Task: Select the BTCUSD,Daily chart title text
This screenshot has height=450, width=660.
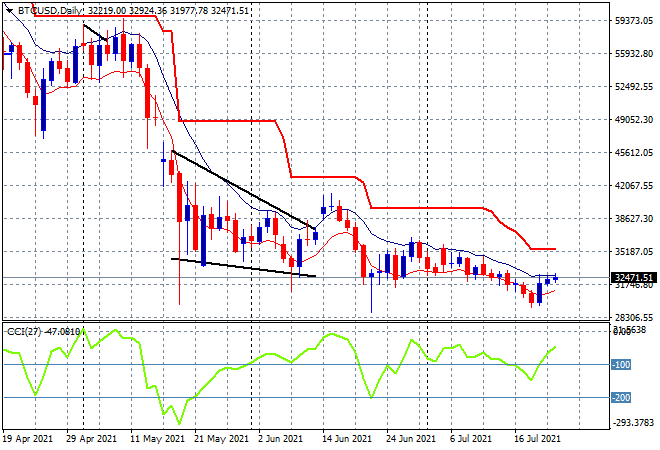Action: [50, 11]
